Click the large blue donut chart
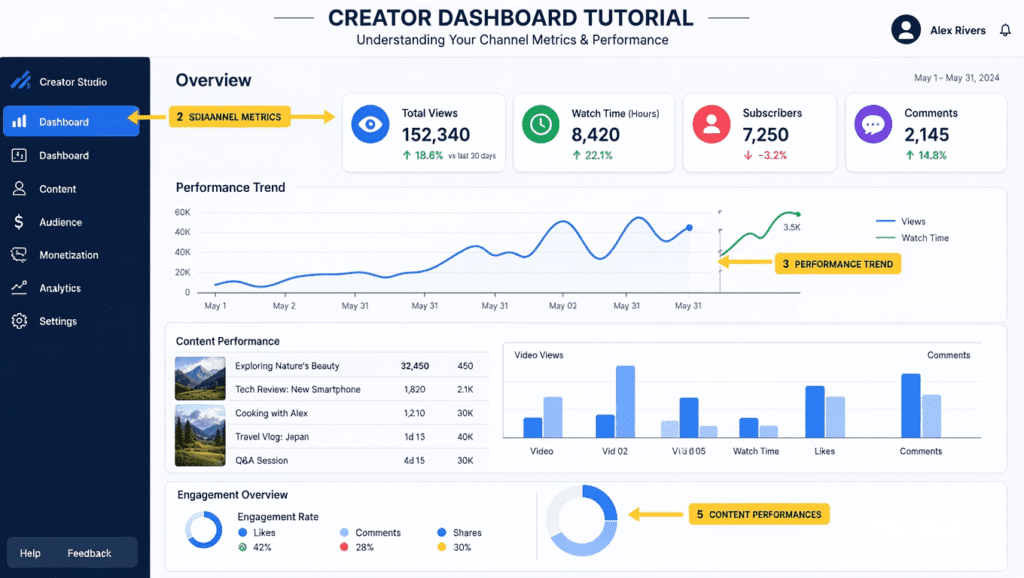This screenshot has width=1024, height=578. (581, 520)
